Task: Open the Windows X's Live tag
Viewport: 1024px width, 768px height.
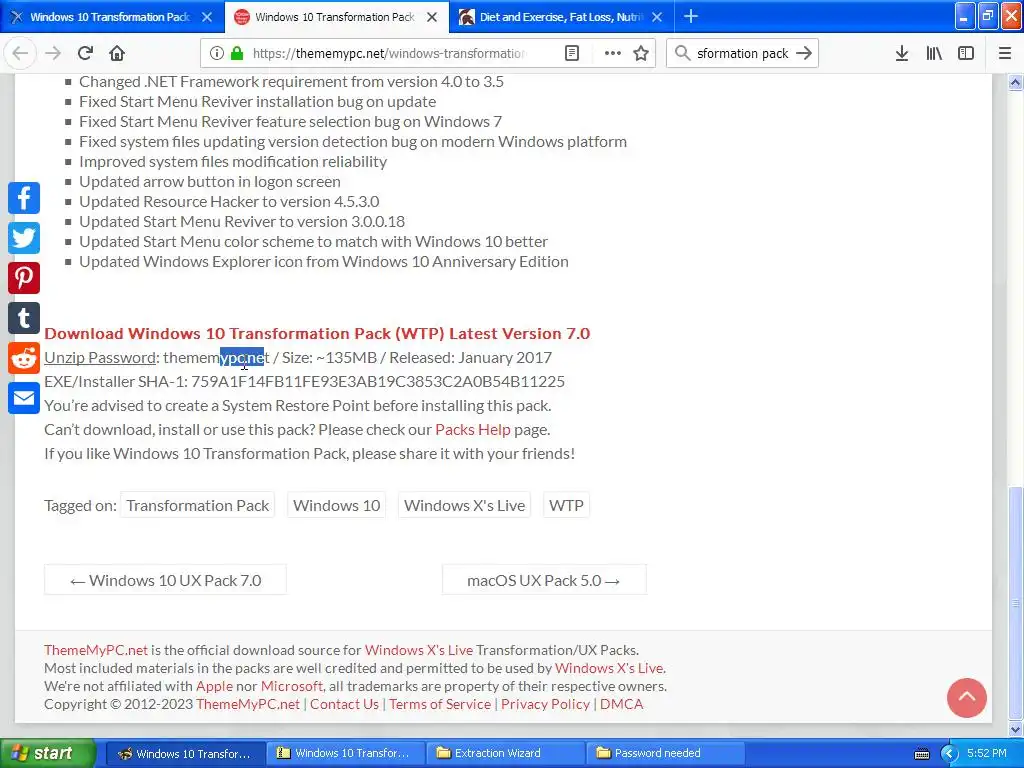Action: [464, 505]
